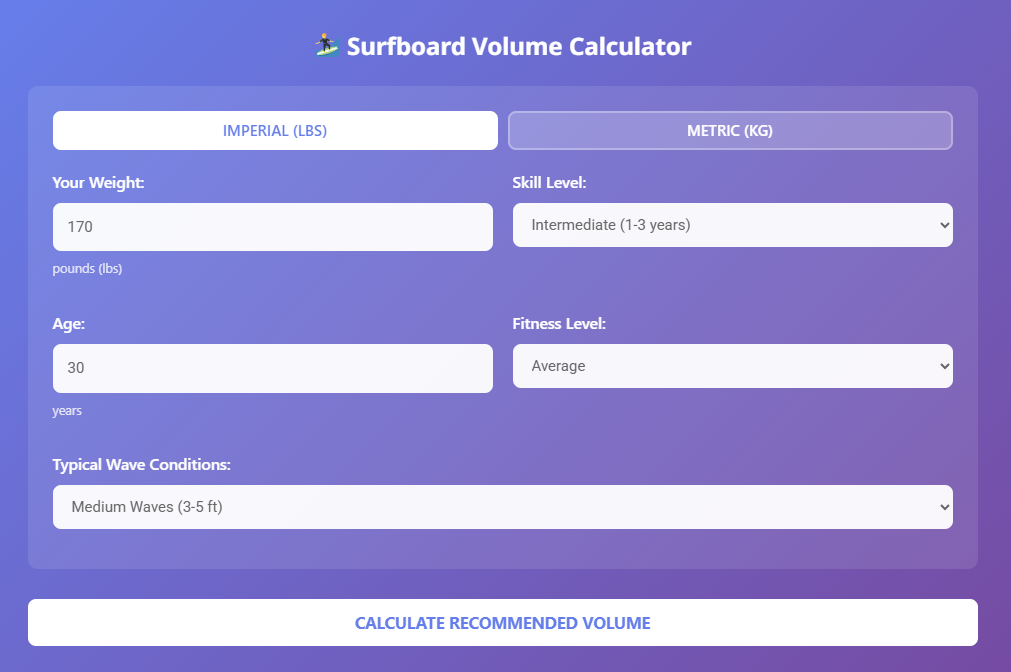
Task: Click the chevron arrow on Medium Waves selector
Action: pos(945,507)
